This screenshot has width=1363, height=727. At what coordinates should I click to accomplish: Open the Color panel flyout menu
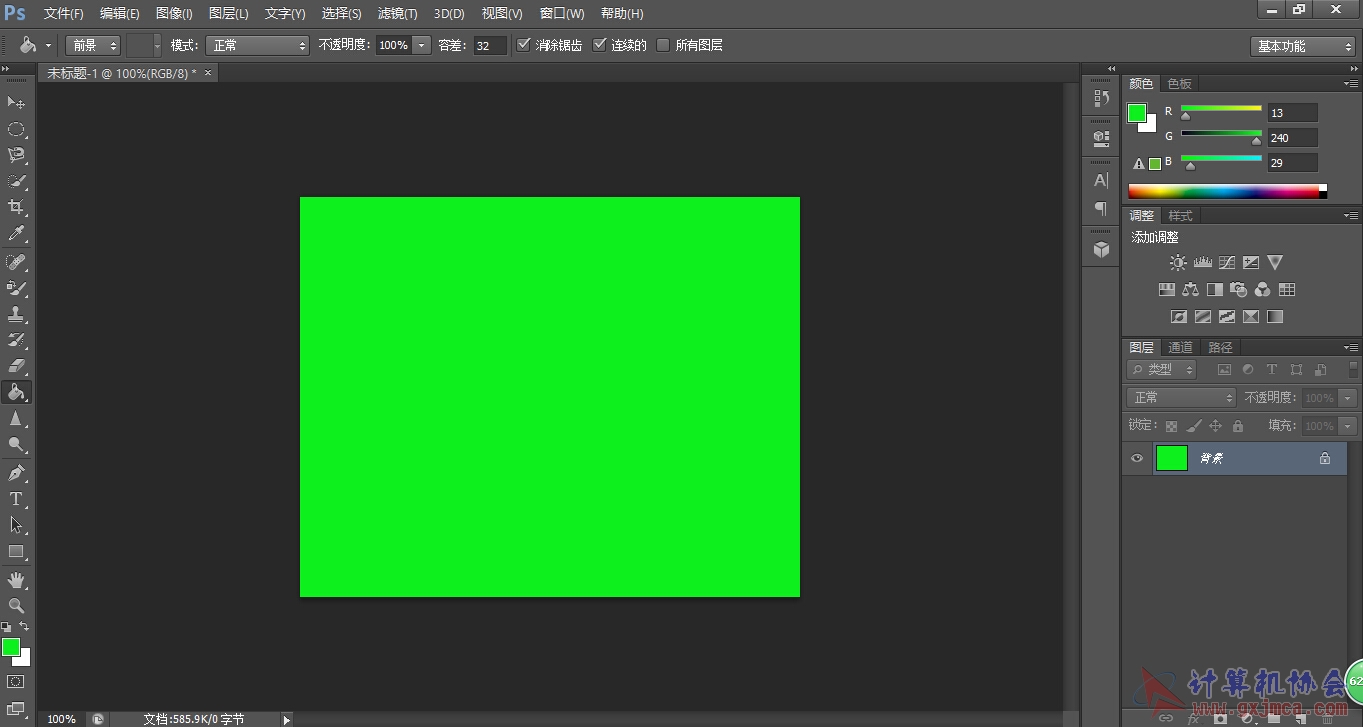coord(1350,84)
